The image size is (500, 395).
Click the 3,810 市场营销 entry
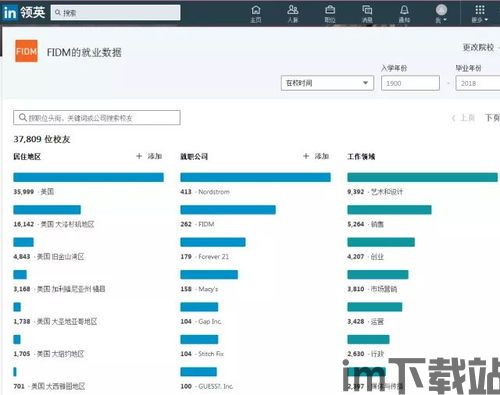372,289
